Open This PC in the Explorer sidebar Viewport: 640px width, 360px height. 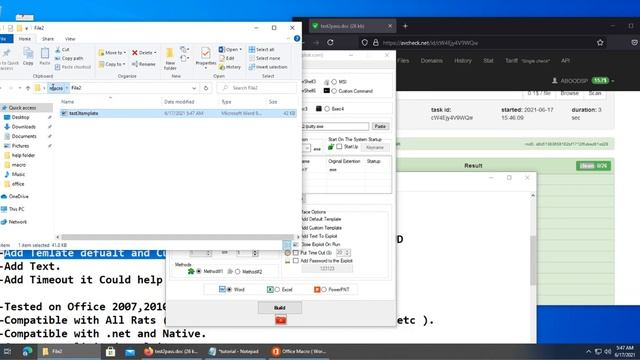[x=16, y=209]
